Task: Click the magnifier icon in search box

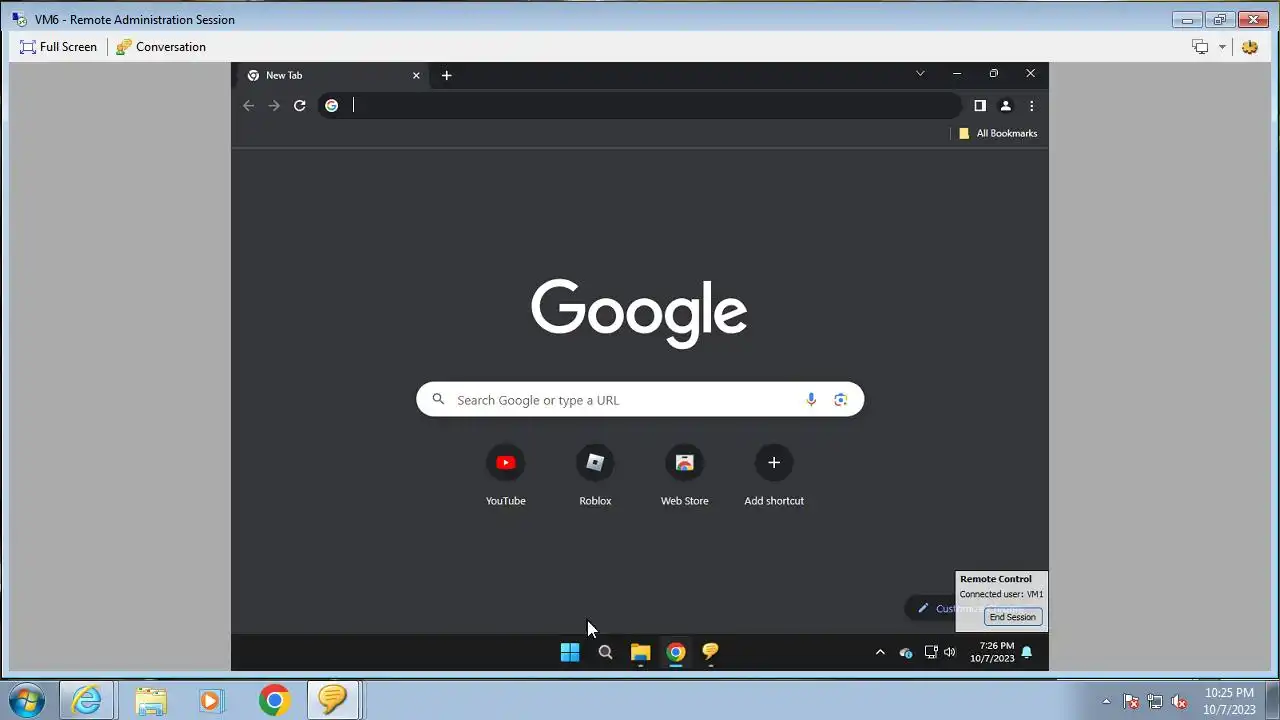Action: (438, 400)
